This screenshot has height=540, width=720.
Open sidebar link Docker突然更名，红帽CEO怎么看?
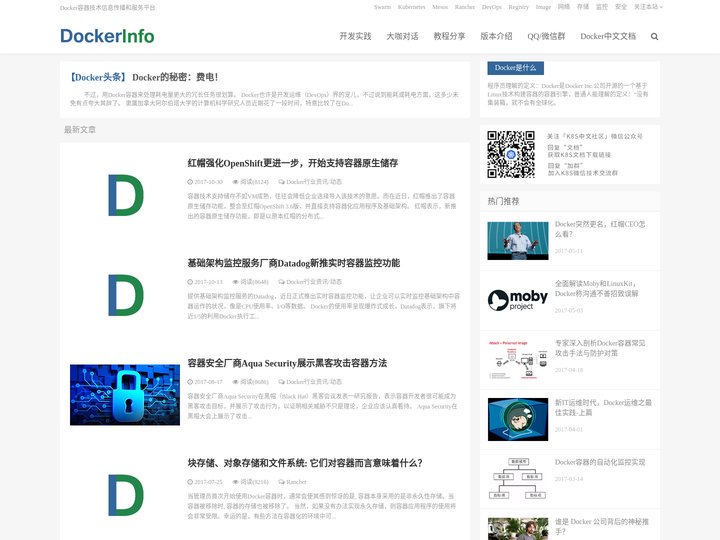[600, 229]
